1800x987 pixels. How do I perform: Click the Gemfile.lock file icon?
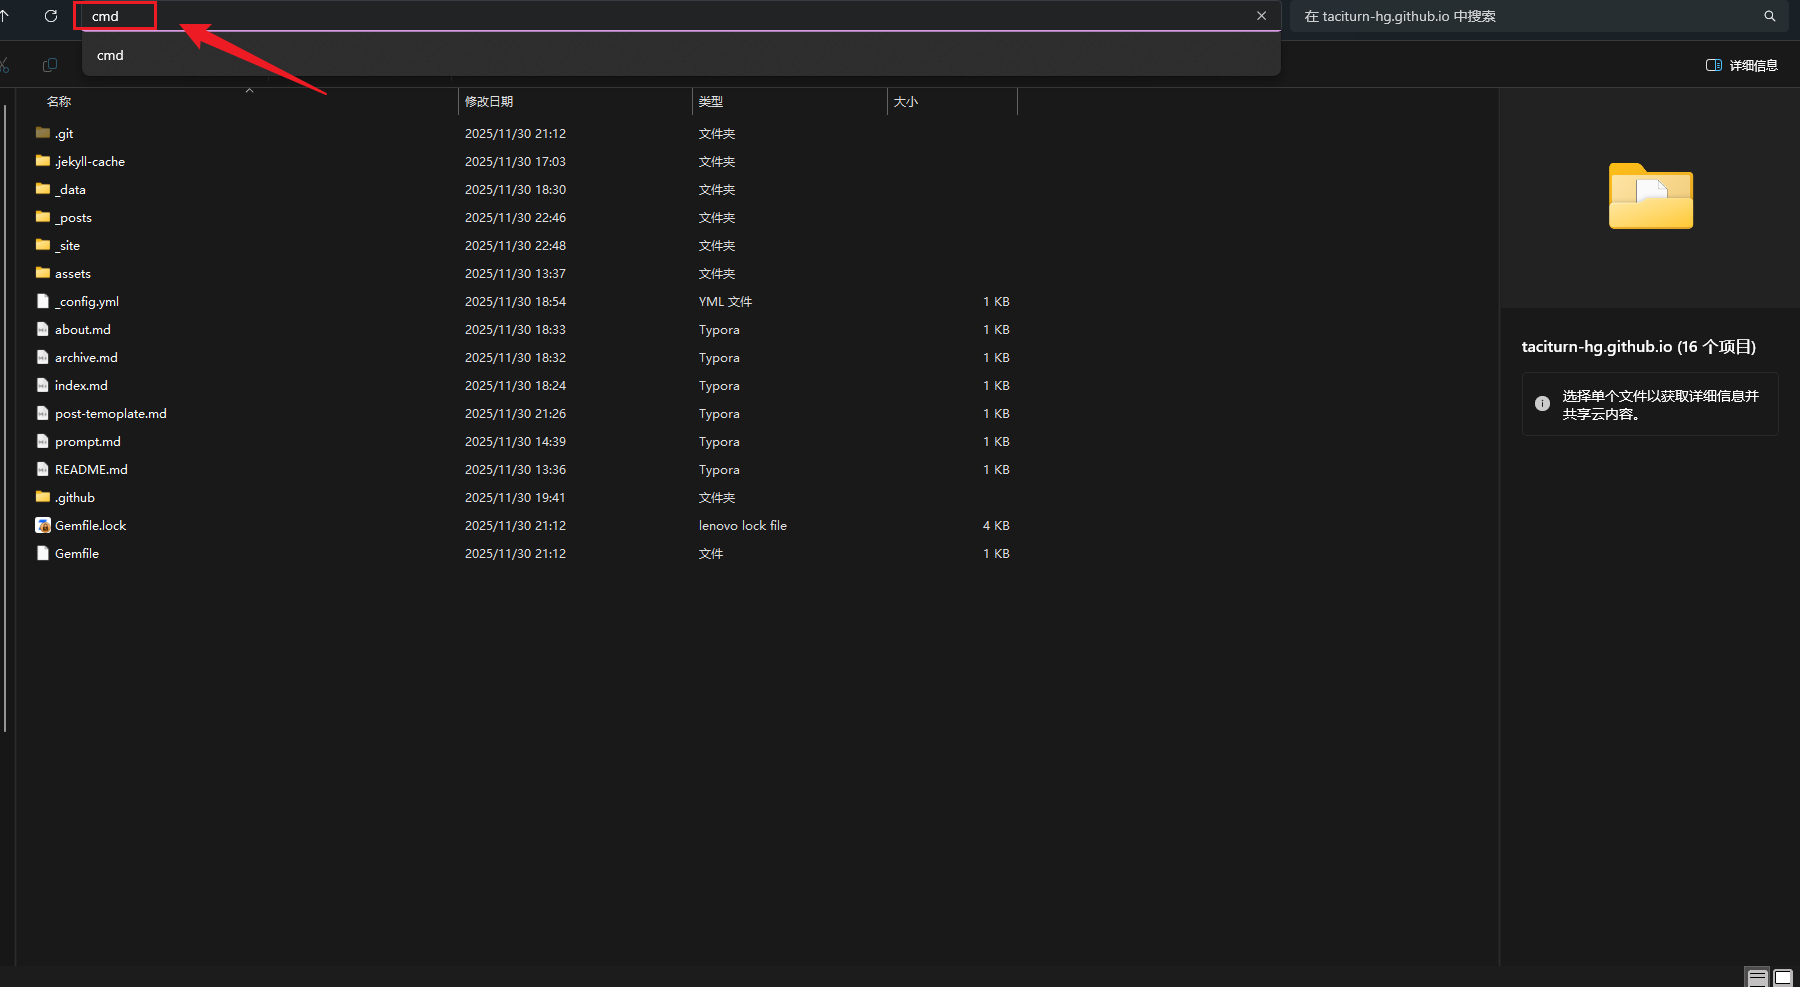point(43,525)
